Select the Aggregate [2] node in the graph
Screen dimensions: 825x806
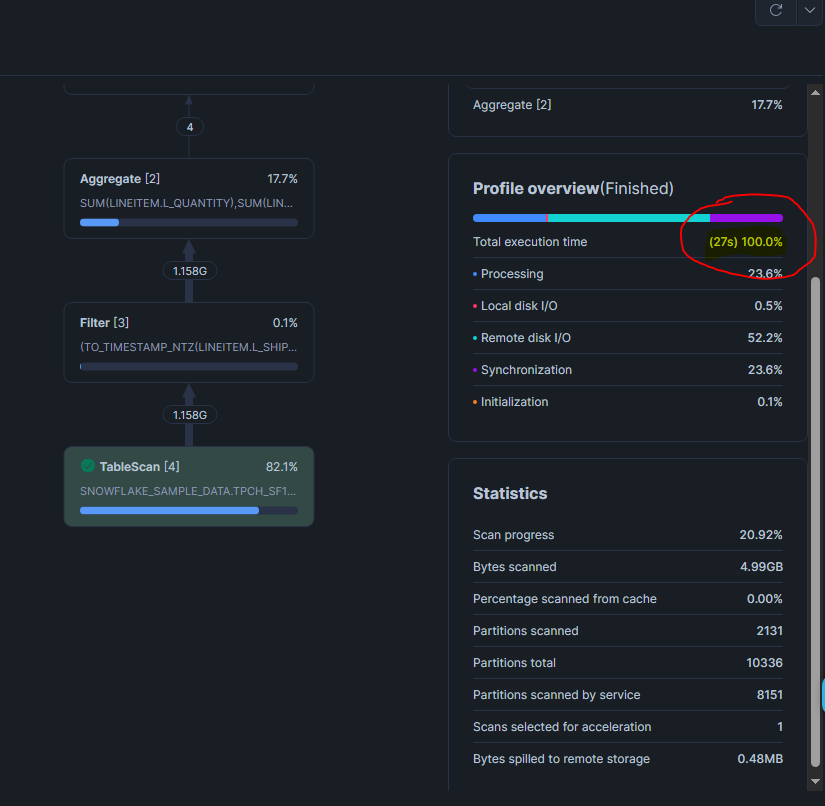188,198
